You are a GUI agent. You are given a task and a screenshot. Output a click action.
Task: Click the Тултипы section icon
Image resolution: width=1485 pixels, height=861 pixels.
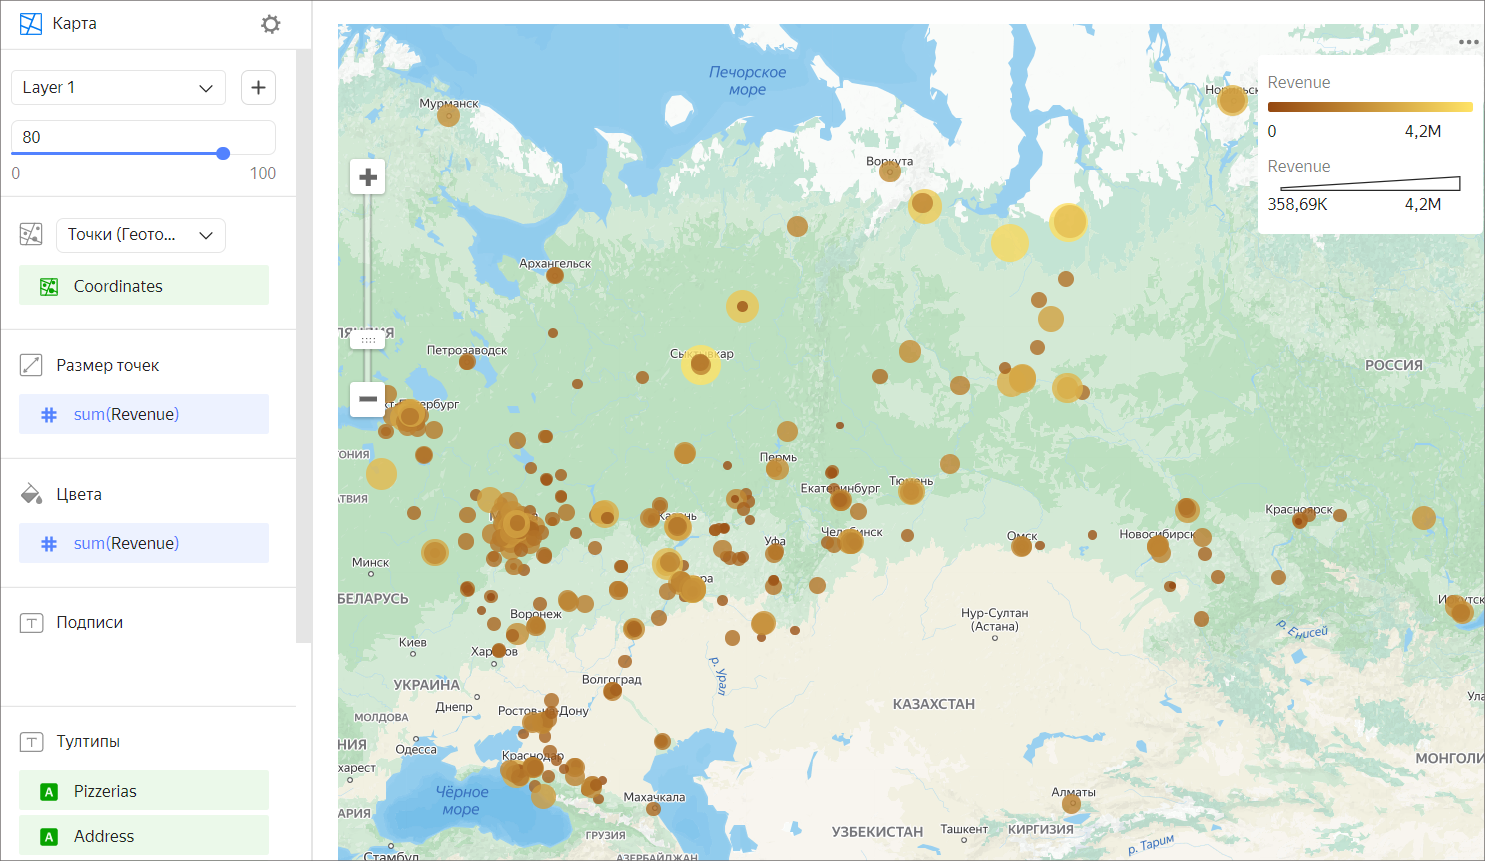[31, 742]
